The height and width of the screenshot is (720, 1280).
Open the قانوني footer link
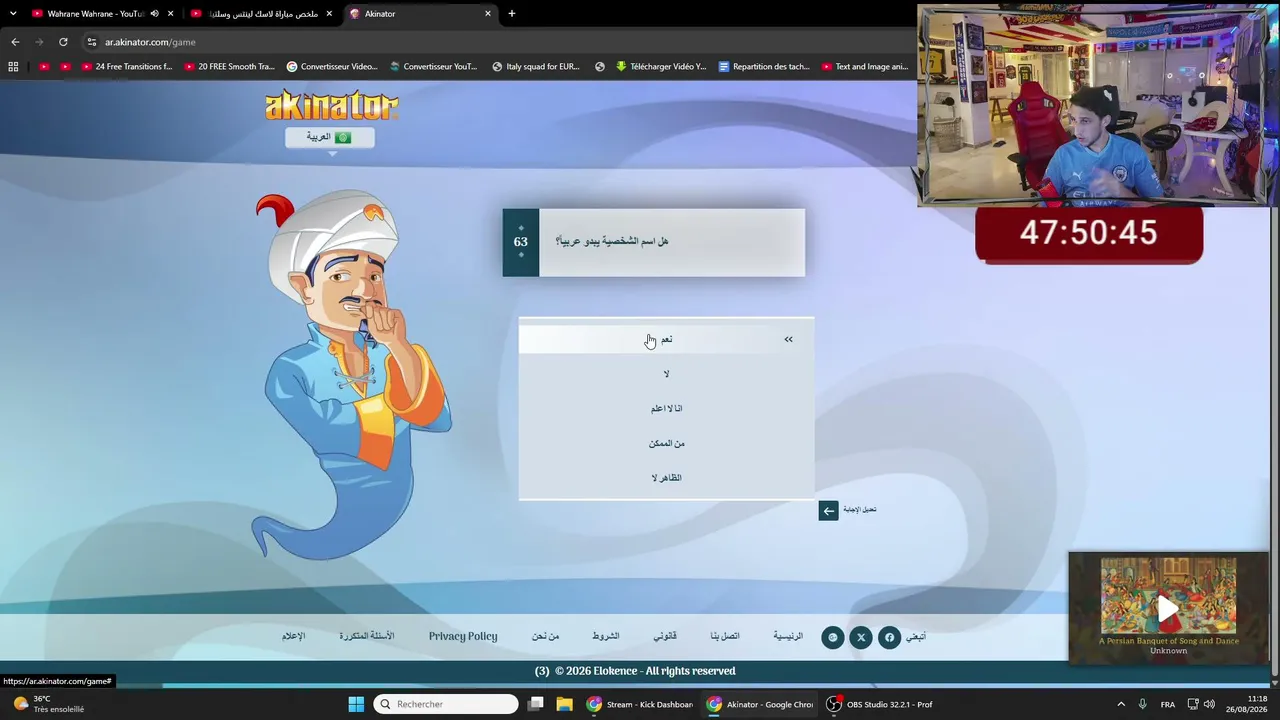(x=665, y=636)
